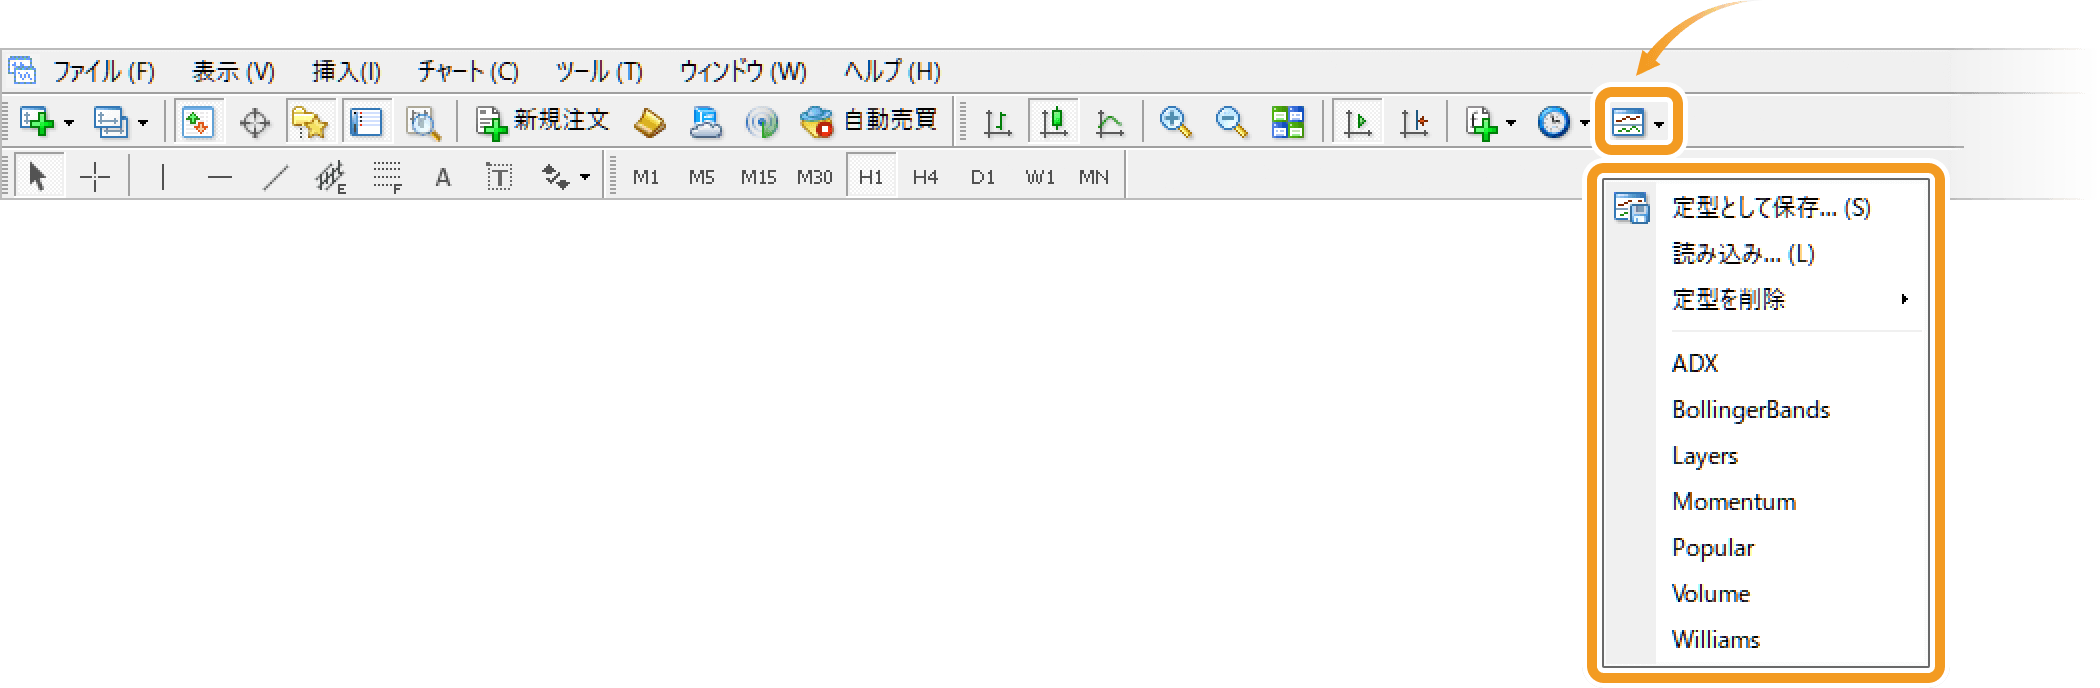Toggle the Navigator folder-star icon
Image resolution: width=2100 pixels, height=688 pixels.
310,122
